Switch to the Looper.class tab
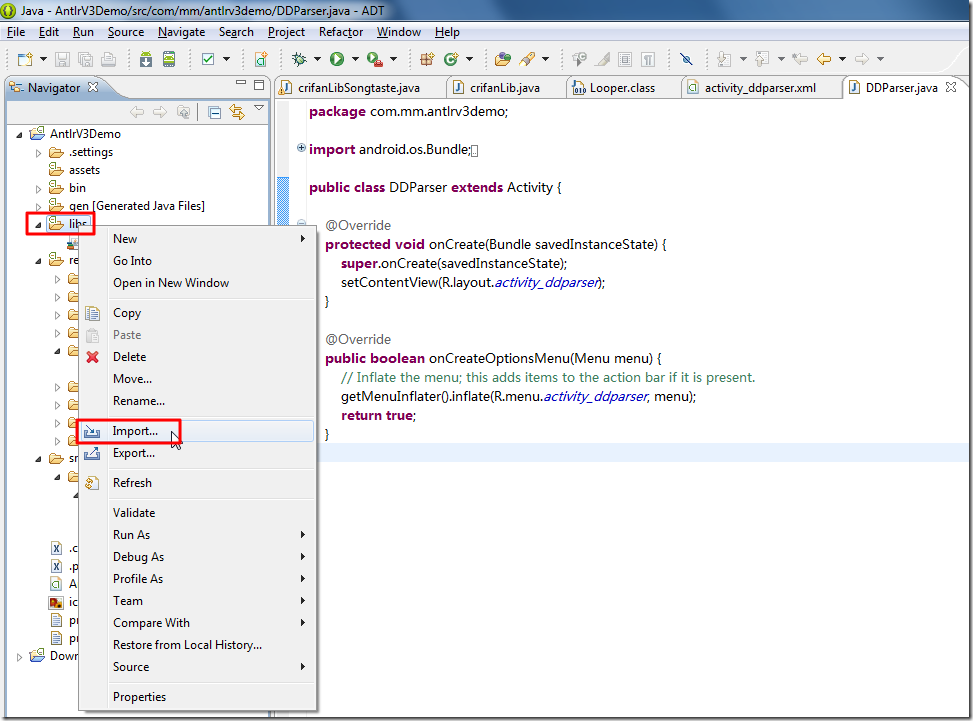This screenshot has height=721, width=973. [621, 88]
